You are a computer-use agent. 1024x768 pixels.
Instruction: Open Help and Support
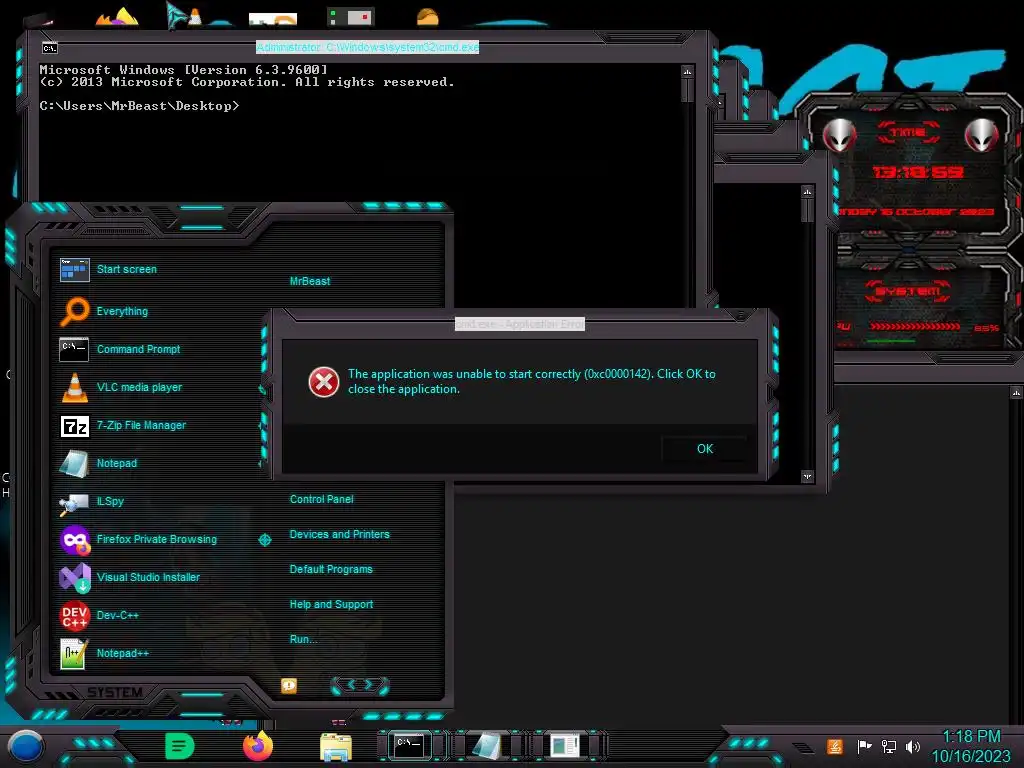(x=331, y=605)
